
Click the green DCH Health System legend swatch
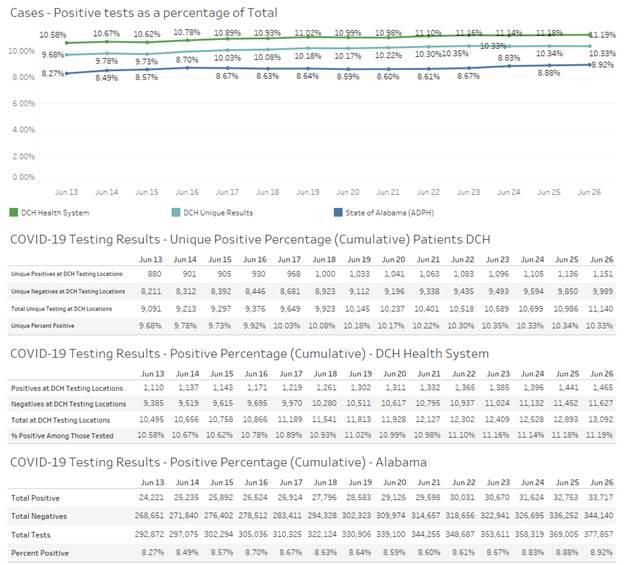(15, 212)
